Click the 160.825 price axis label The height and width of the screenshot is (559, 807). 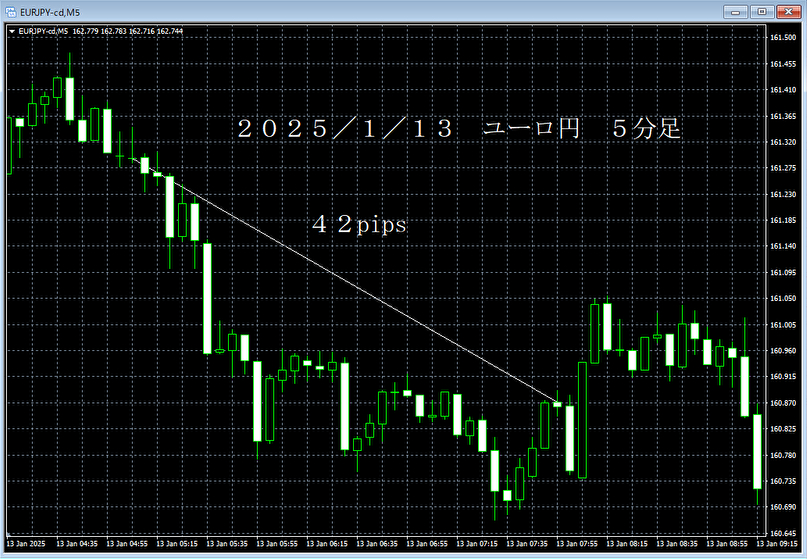click(783, 429)
